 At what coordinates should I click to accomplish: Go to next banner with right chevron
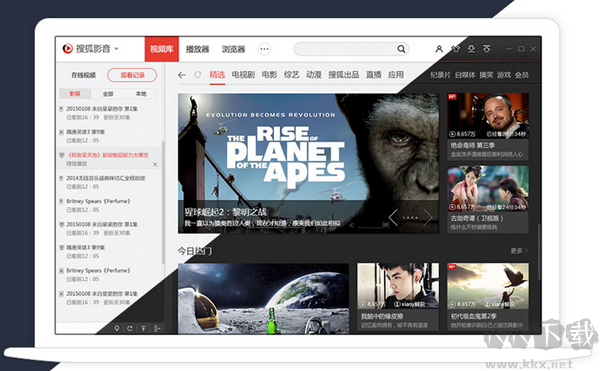pos(428,218)
